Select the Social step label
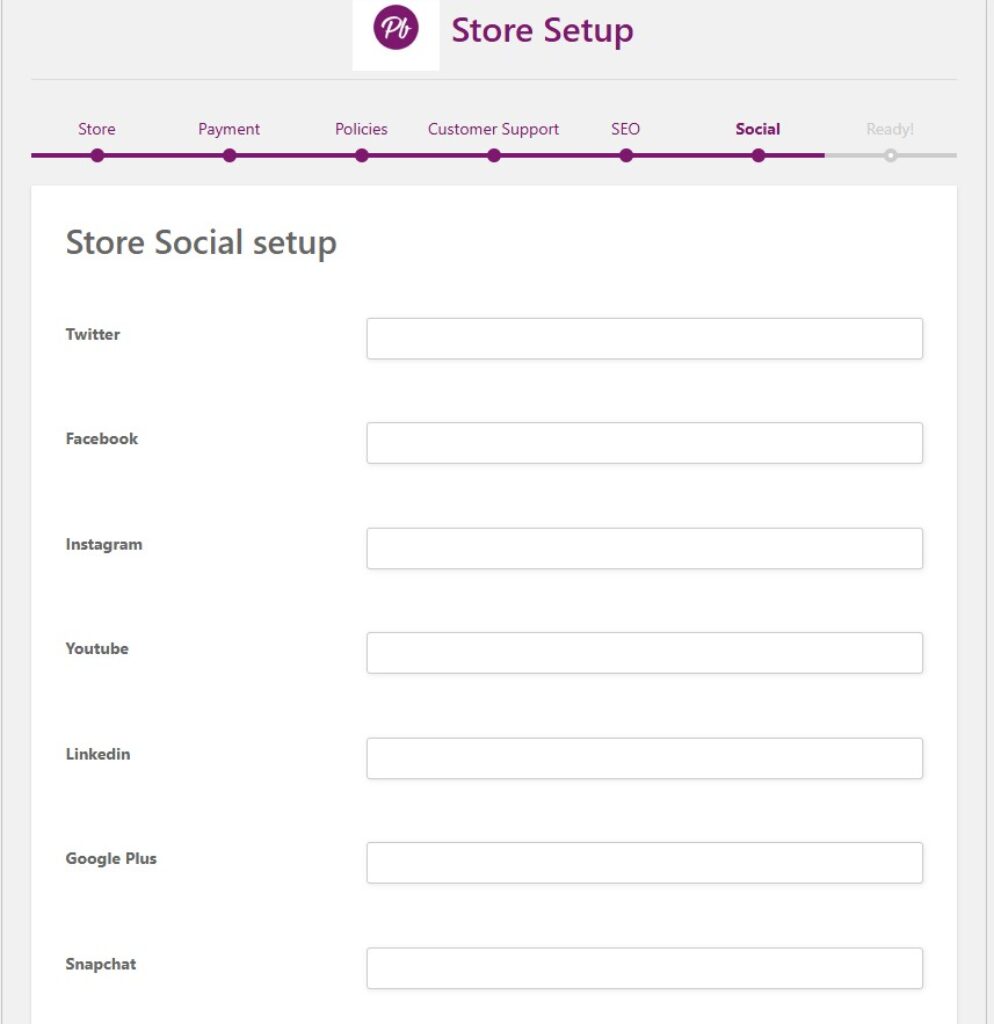 (757, 129)
